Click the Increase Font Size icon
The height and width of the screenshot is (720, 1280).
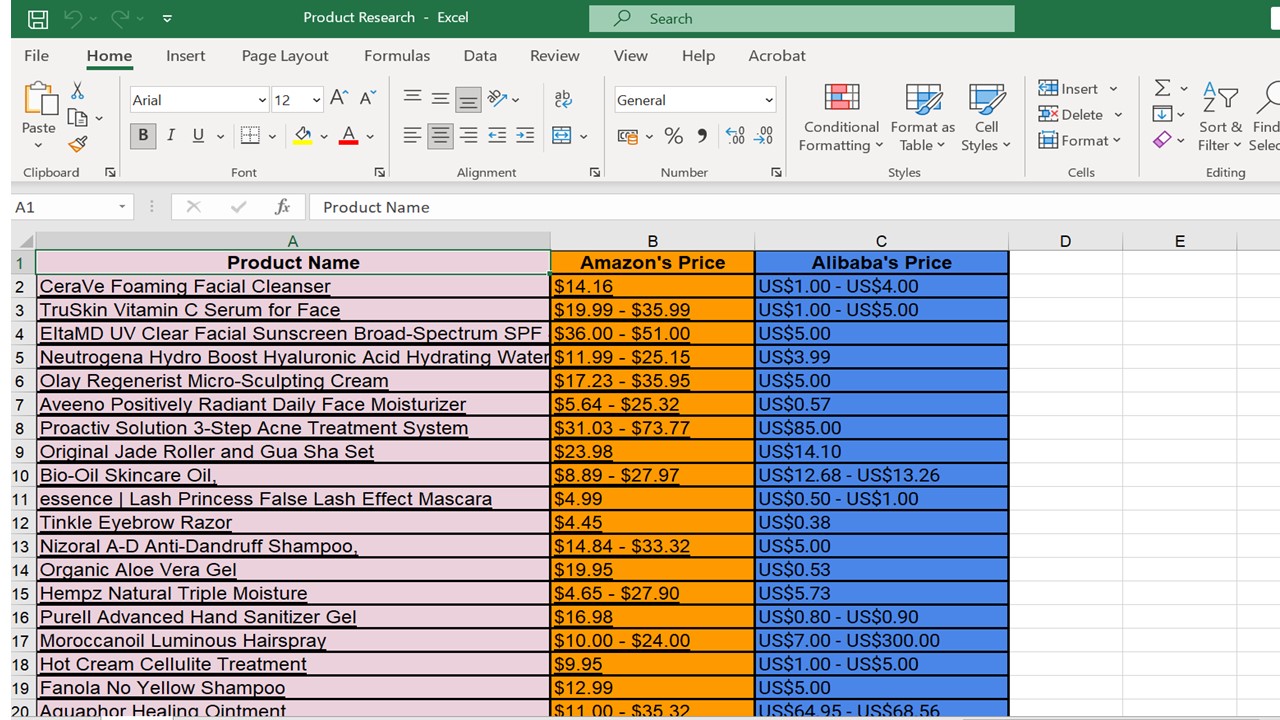(339, 98)
